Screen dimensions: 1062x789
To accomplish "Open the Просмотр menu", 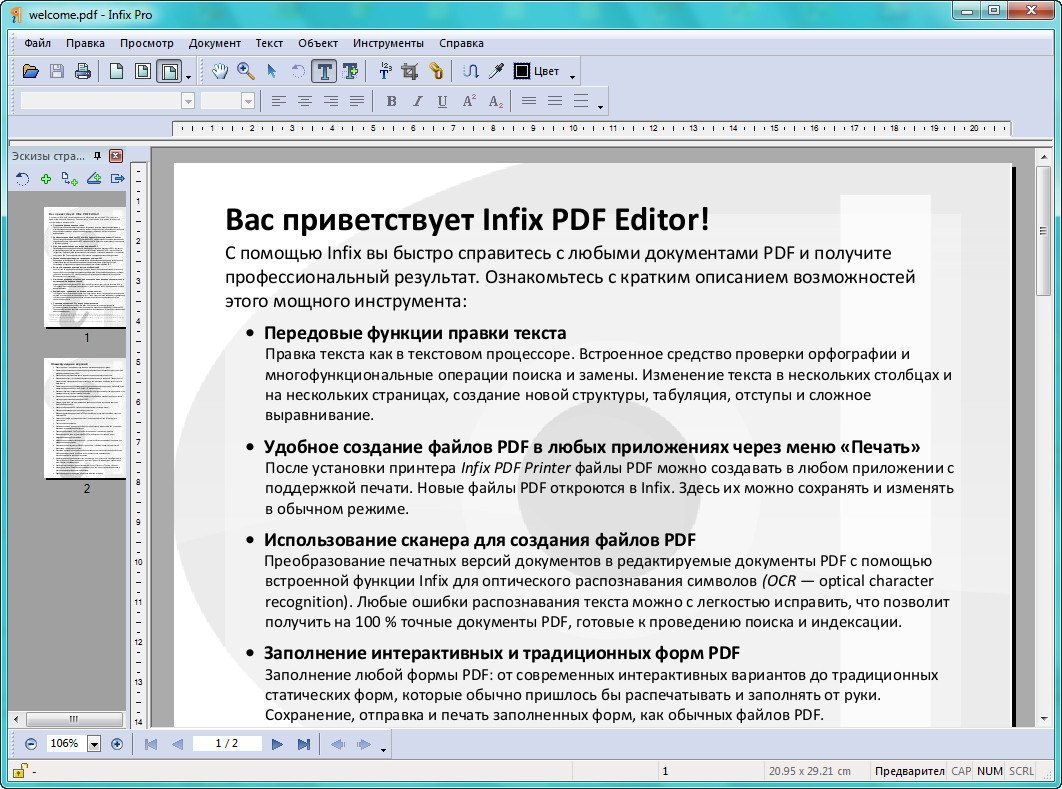I will 146,43.
